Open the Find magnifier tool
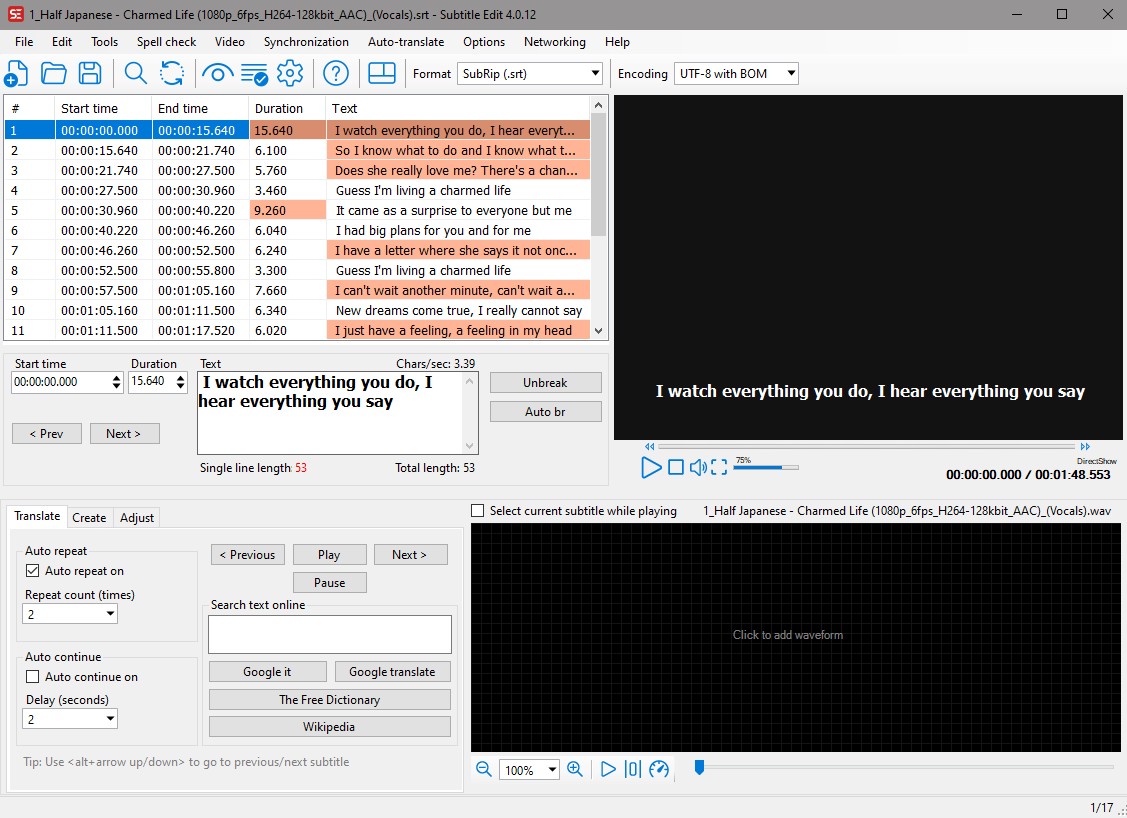The height and width of the screenshot is (818, 1127). pyautogui.click(x=135, y=73)
